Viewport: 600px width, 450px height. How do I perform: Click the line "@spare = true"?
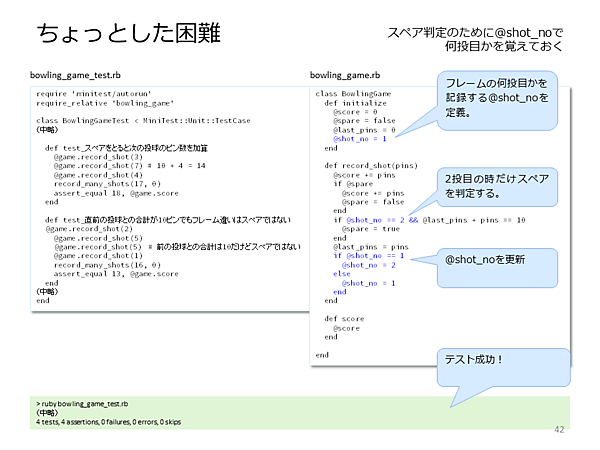pos(371,229)
